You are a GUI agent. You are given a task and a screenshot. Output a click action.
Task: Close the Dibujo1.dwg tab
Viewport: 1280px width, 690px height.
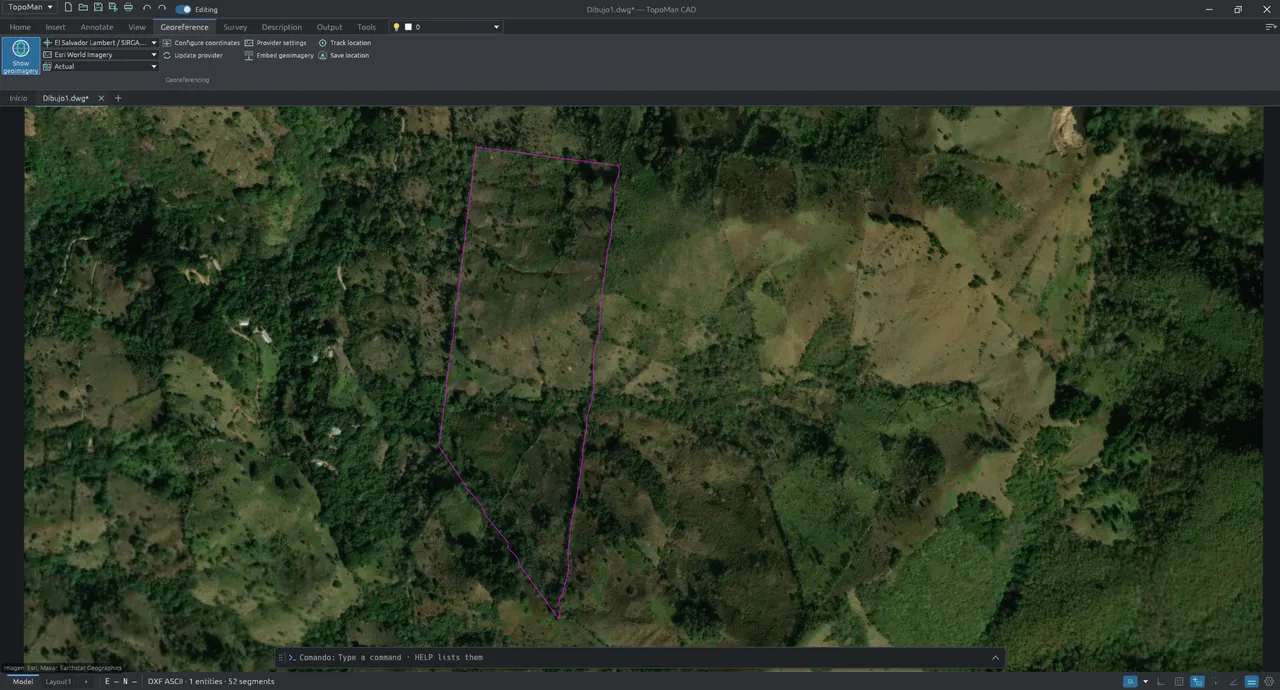coord(101,98)
